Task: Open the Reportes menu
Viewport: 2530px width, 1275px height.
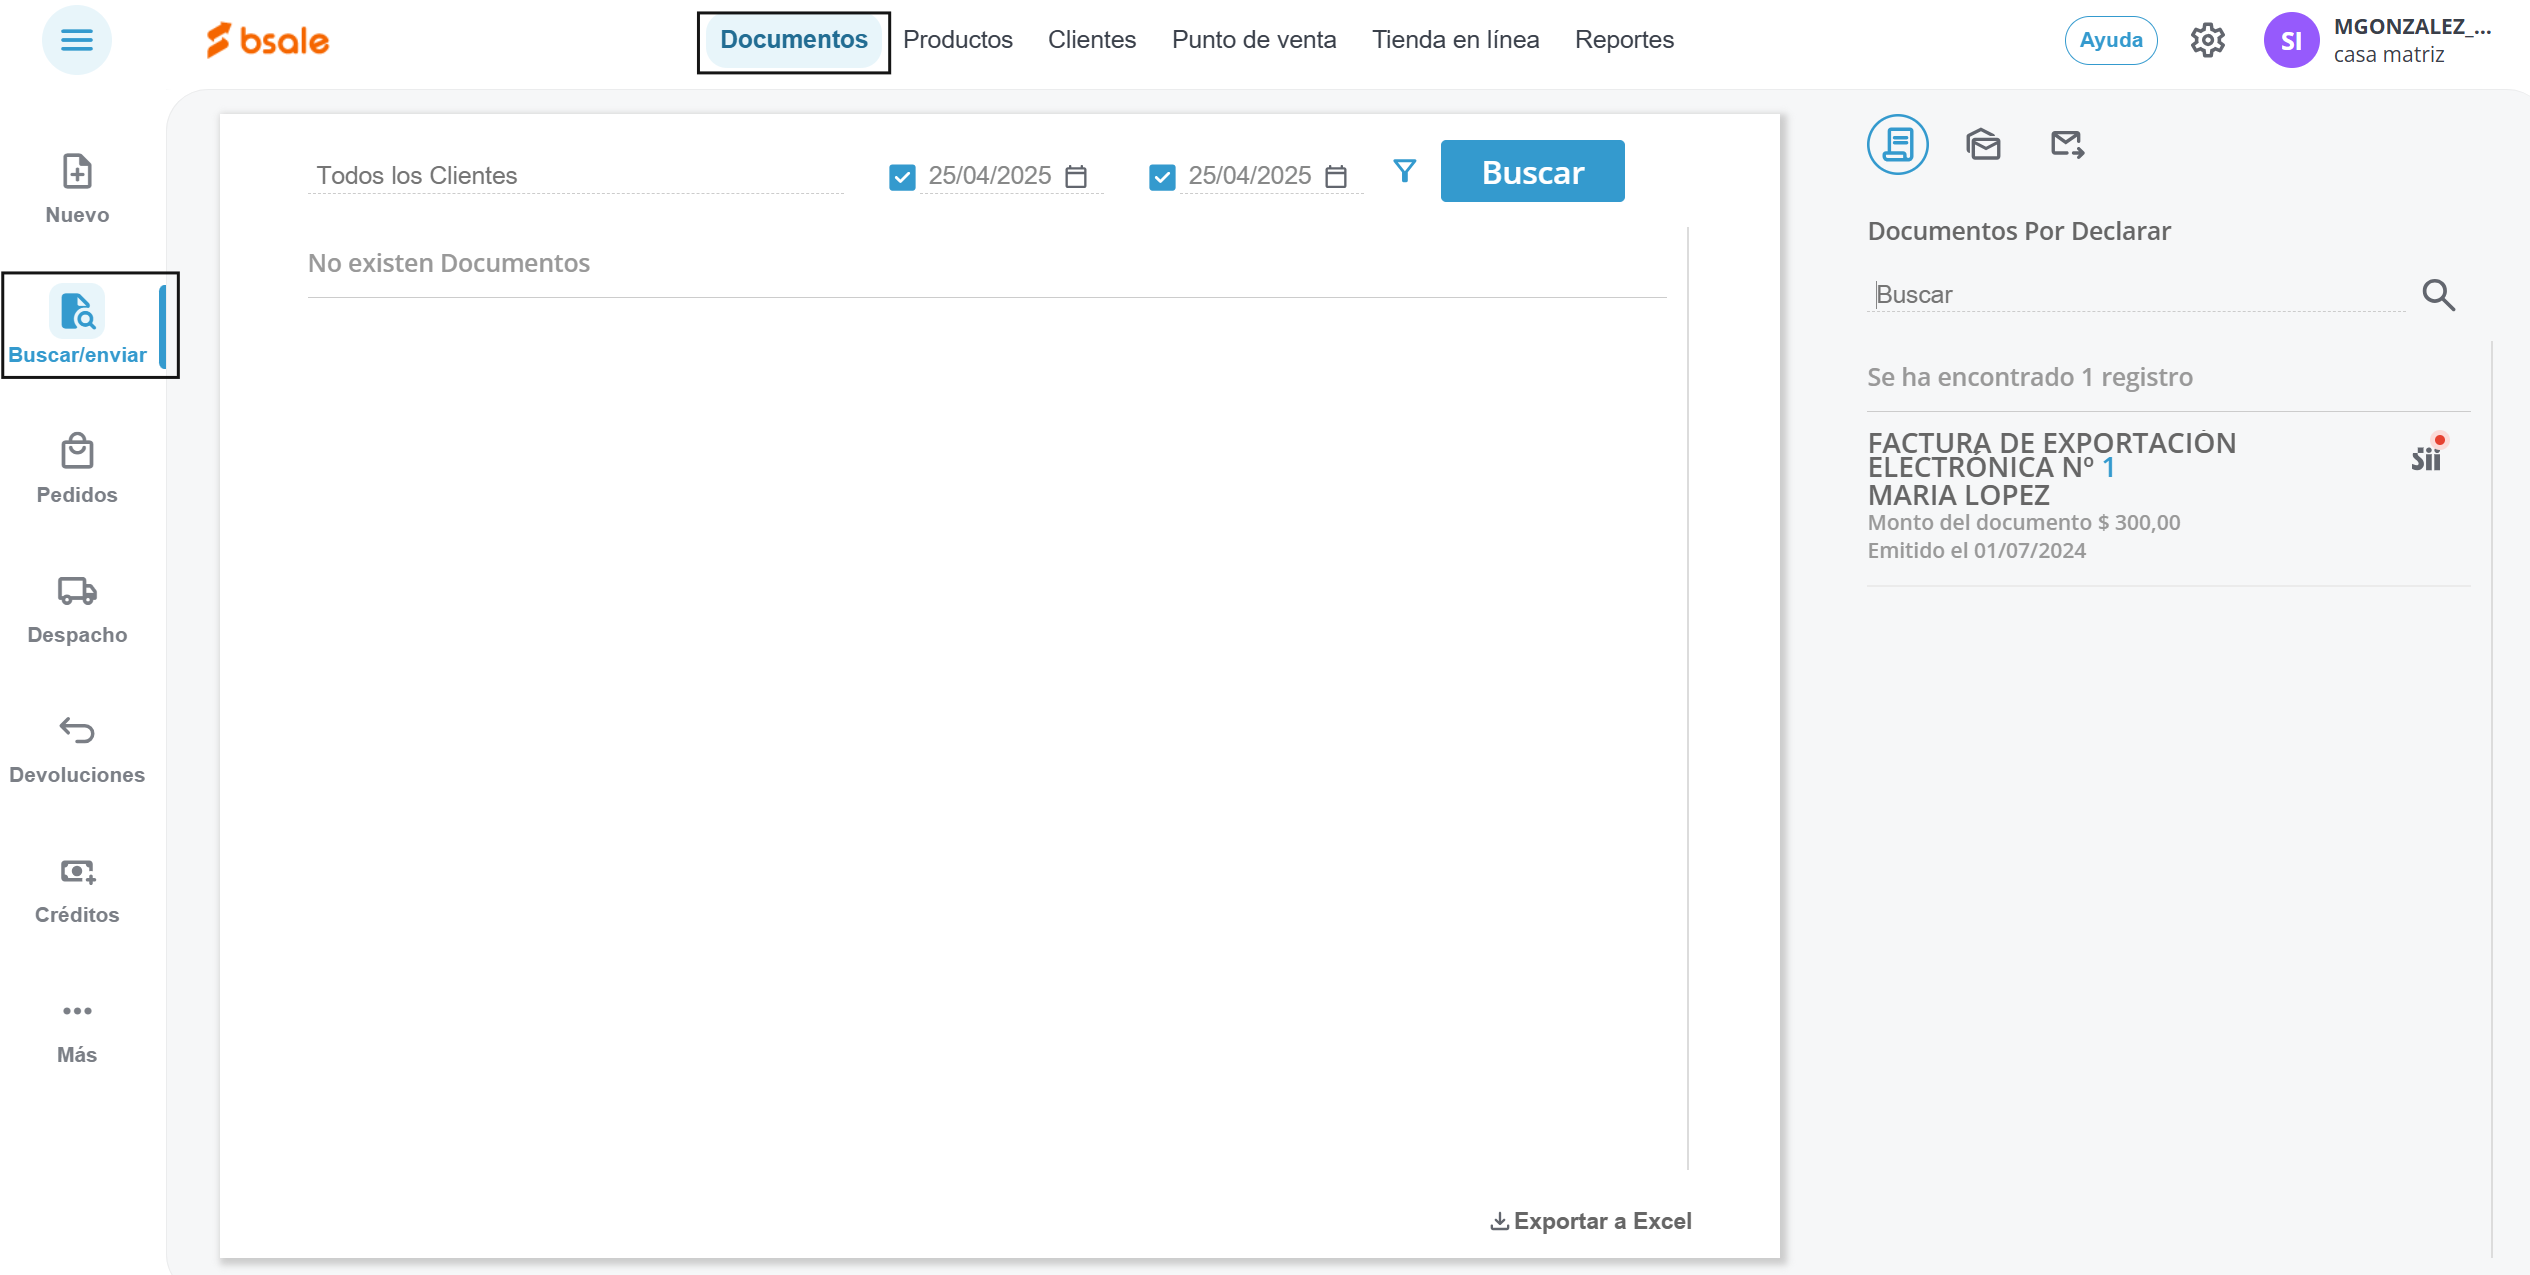Action: (1623, 40)
